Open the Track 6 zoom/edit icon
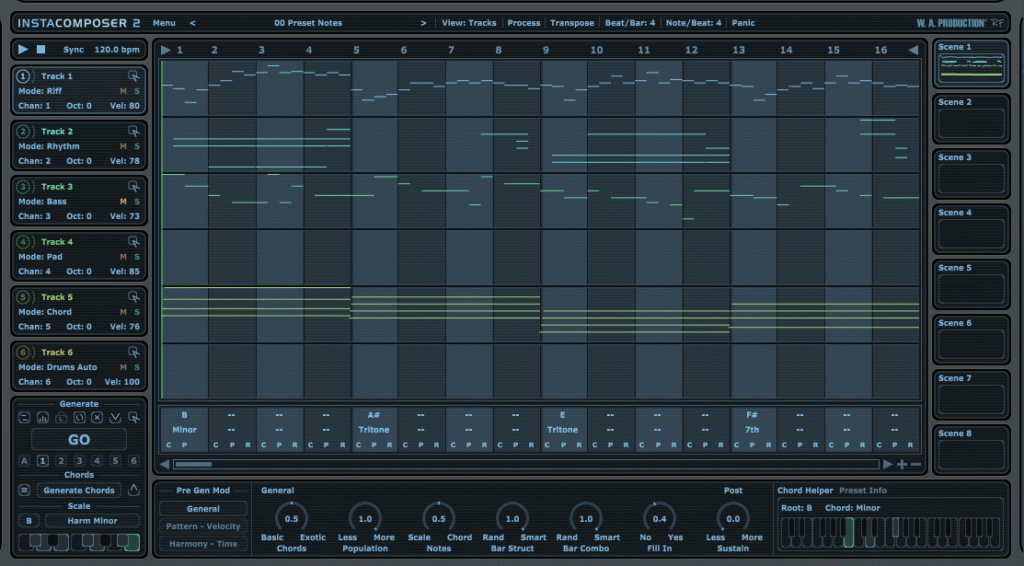This screenshot has height=566, width=1024. pos(134,352)
